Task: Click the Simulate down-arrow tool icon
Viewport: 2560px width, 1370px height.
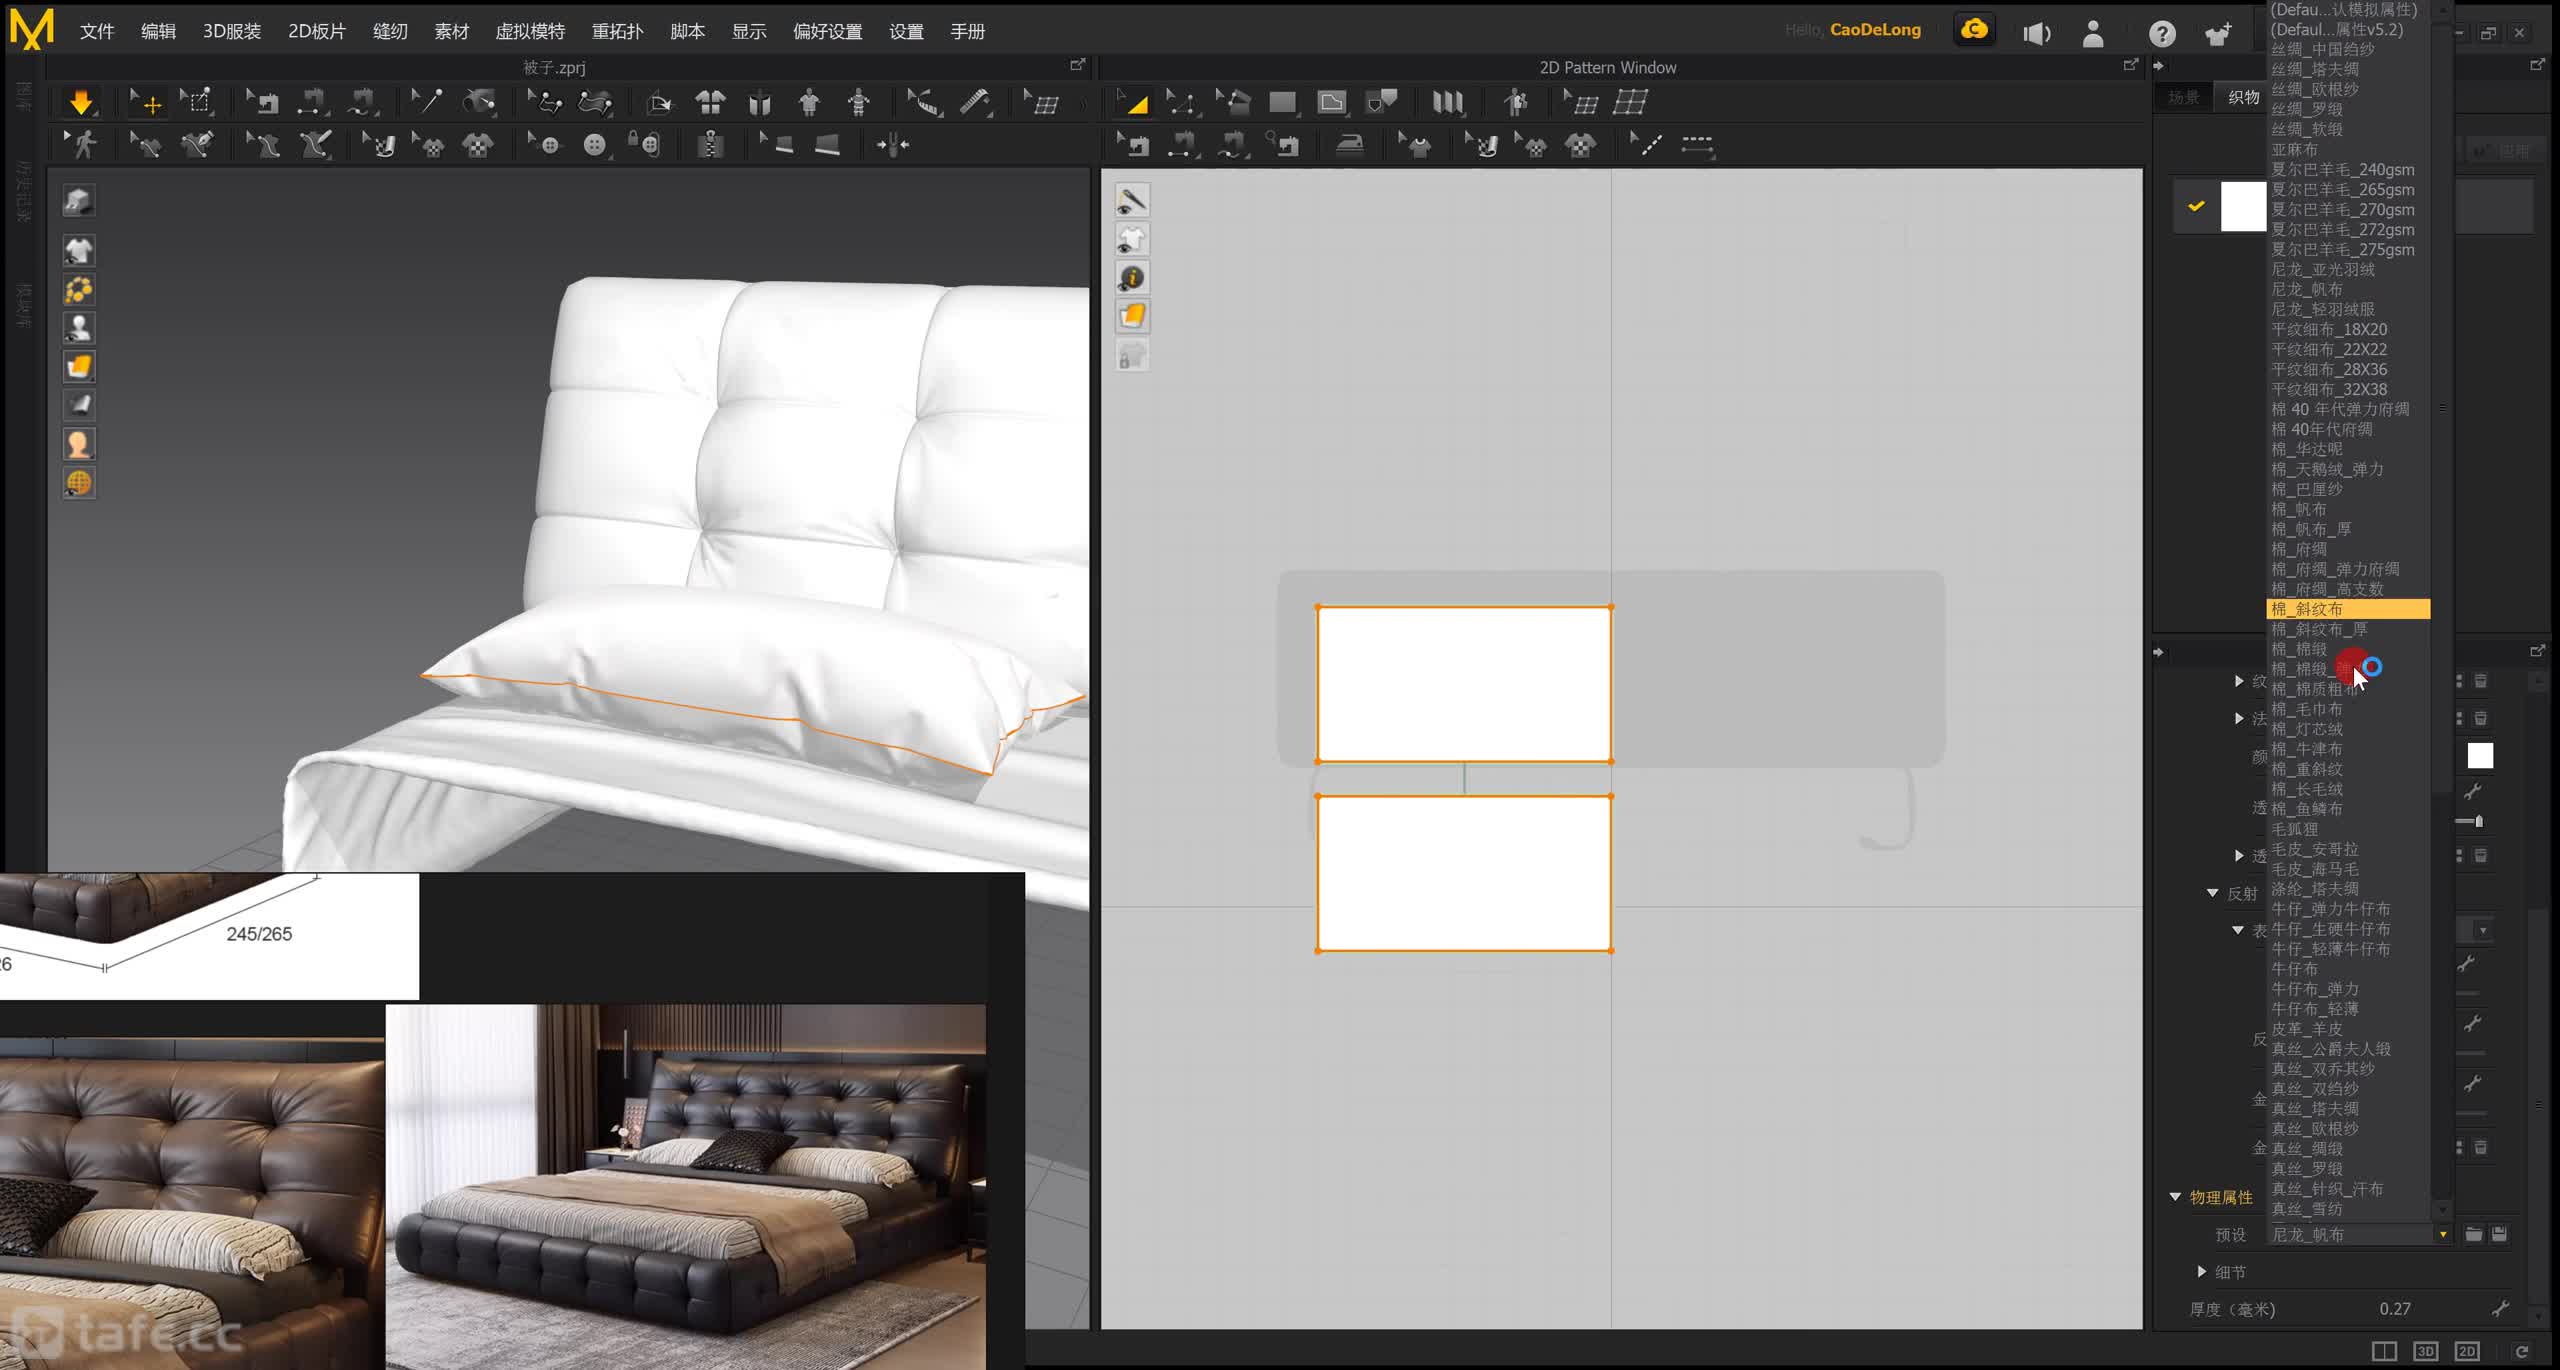Action: 81,102
